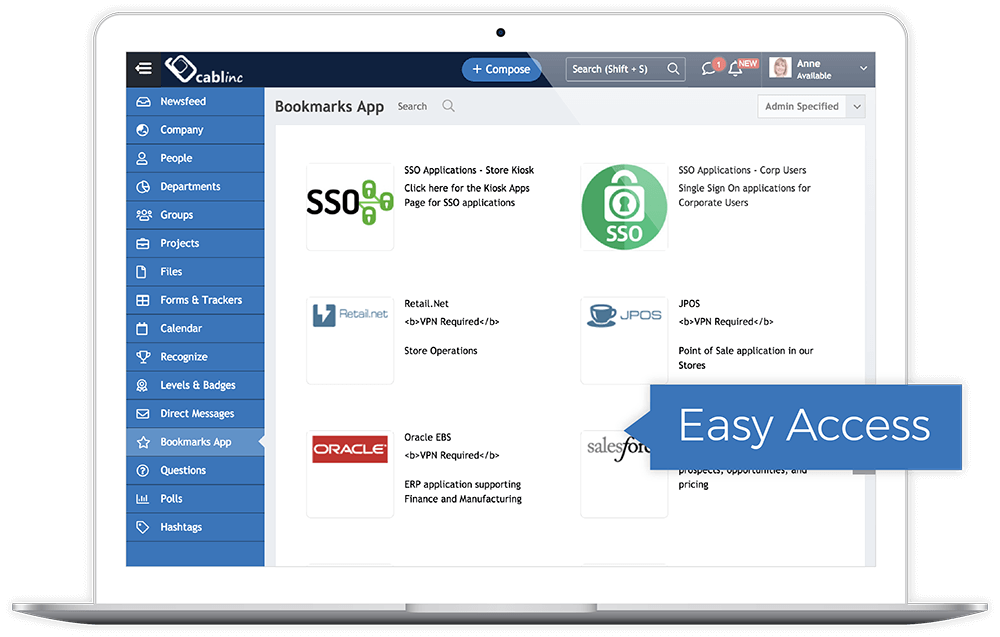
Task: Click Forms & Trackers grid icon
Action: tap(143, 300)
